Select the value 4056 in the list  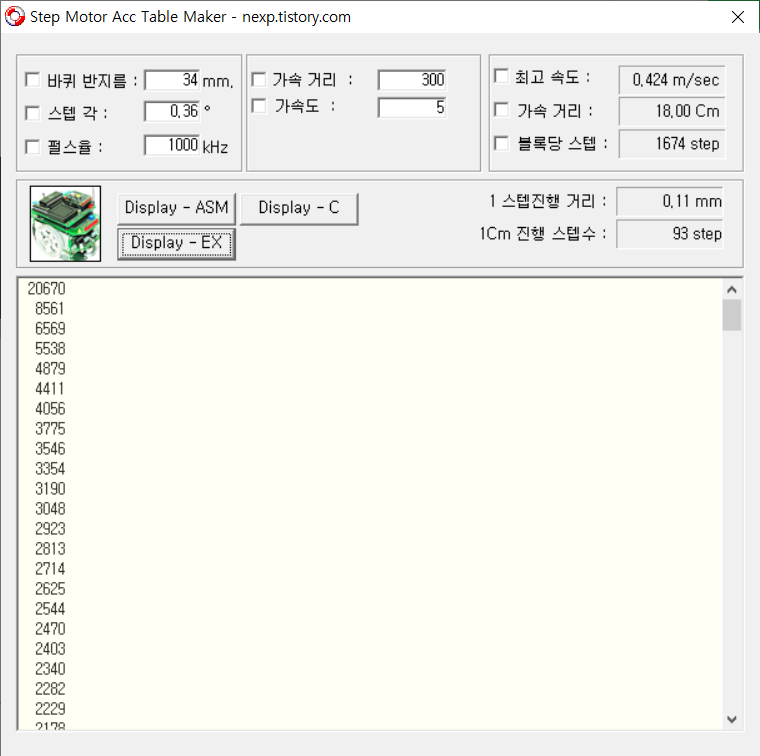[x=50, y=409]
